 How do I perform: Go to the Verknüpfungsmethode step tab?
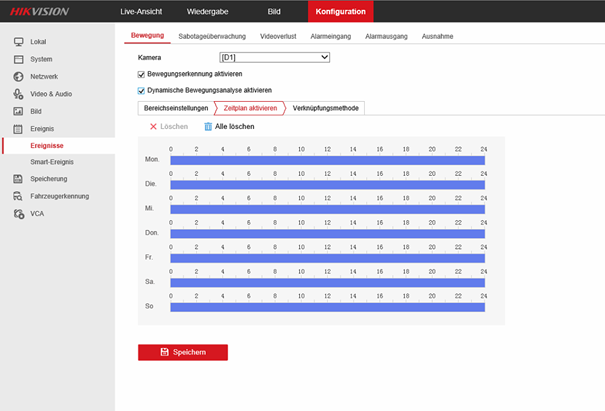pos(326,107)
